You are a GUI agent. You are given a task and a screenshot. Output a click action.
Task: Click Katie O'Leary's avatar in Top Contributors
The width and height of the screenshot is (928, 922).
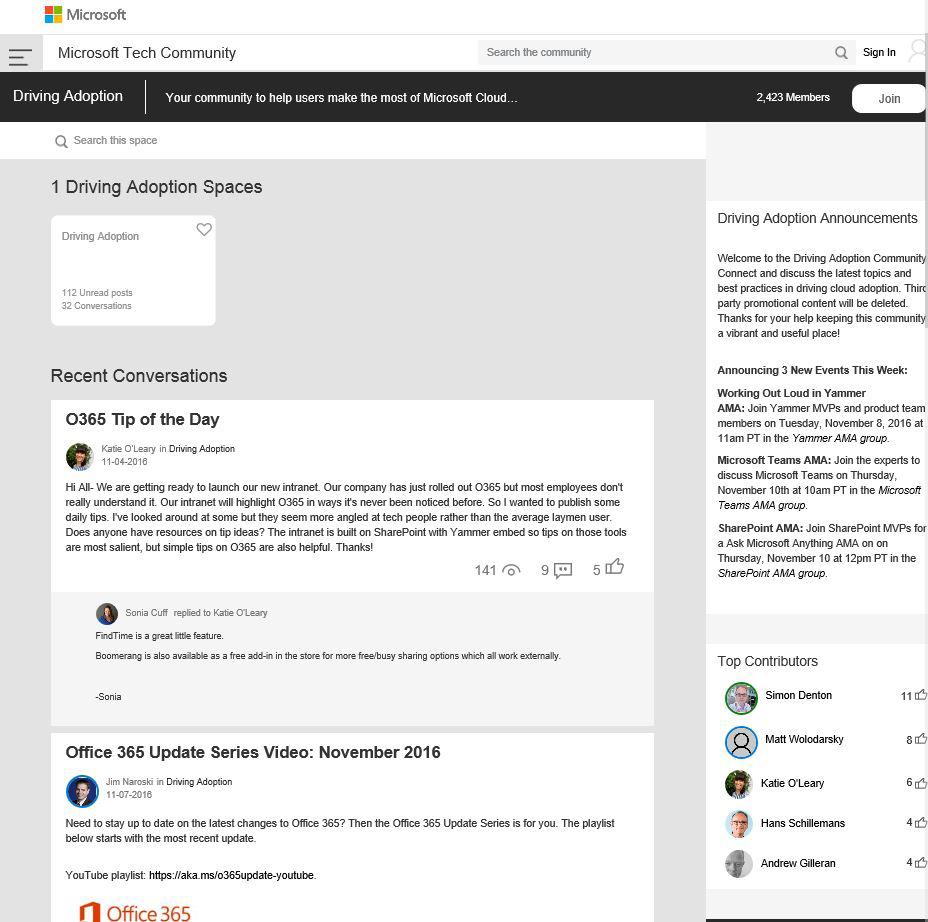738,784
